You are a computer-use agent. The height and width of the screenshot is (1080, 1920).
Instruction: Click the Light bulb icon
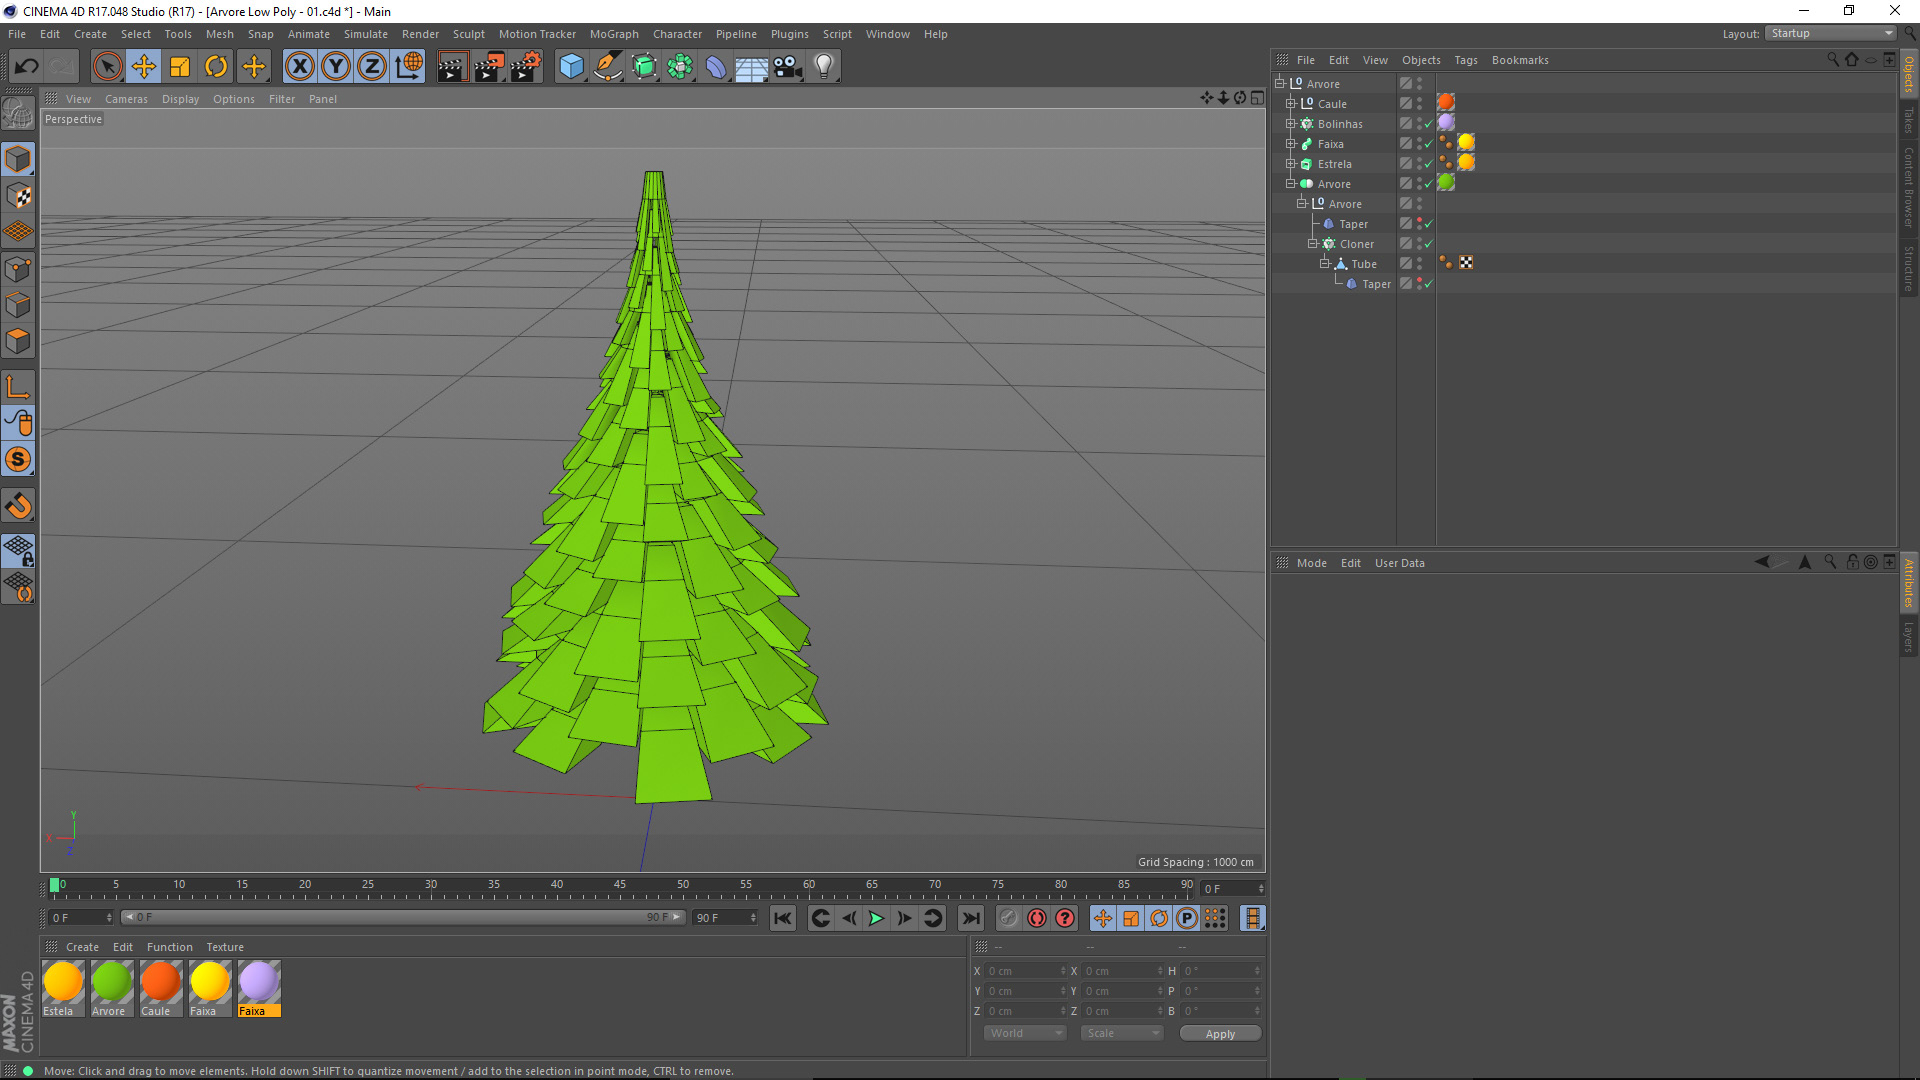click(823, 67)
